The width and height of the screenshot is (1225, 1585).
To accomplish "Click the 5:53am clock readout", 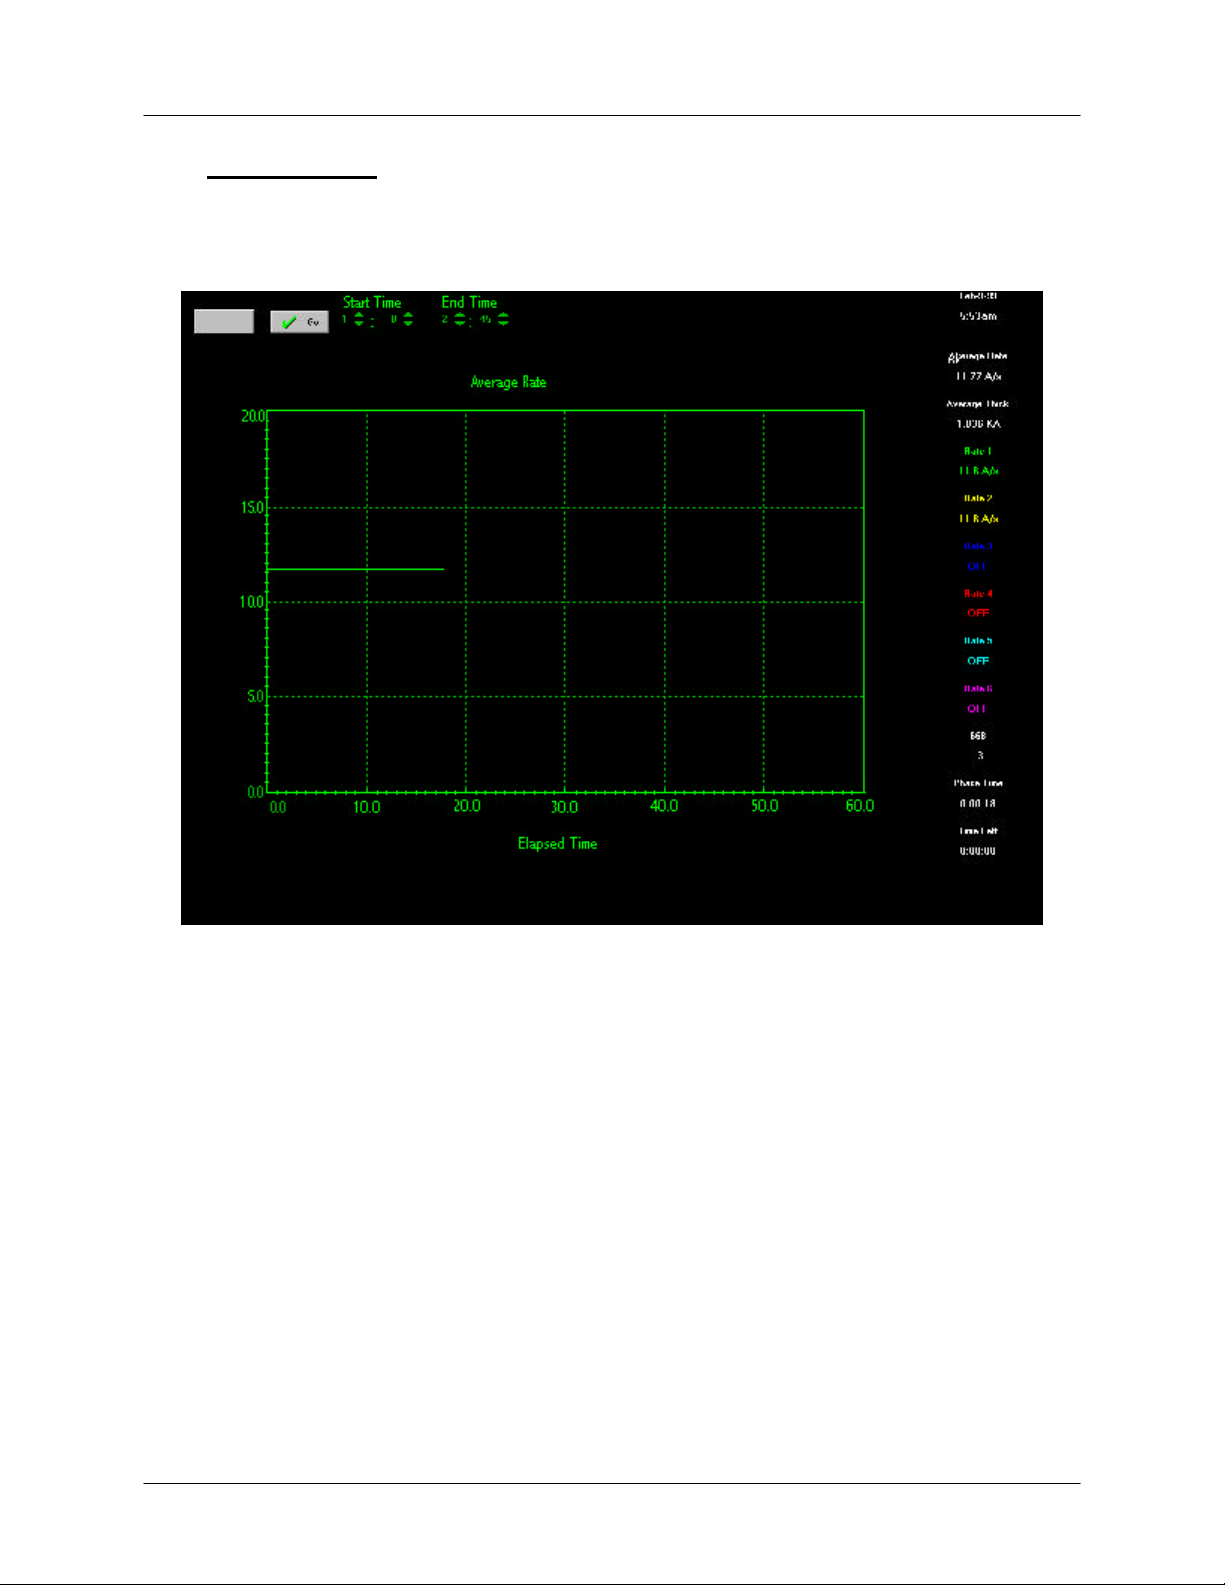I will pos(978,316).
